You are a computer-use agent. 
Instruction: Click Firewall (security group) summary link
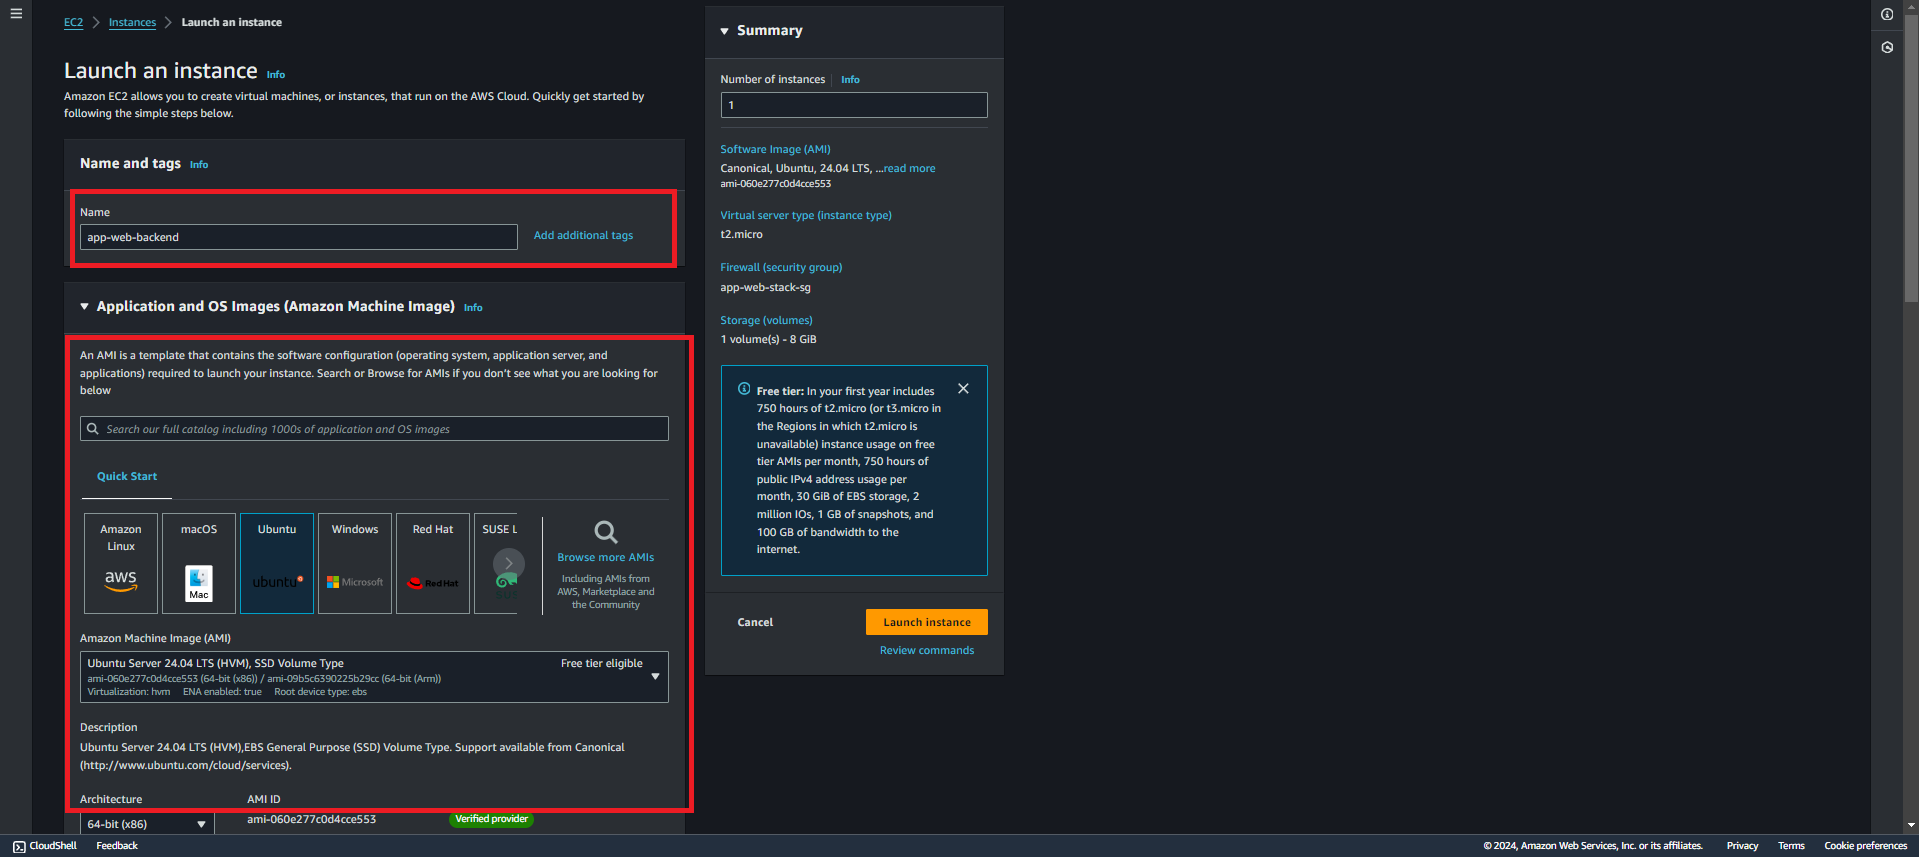[x=782, y=268]
